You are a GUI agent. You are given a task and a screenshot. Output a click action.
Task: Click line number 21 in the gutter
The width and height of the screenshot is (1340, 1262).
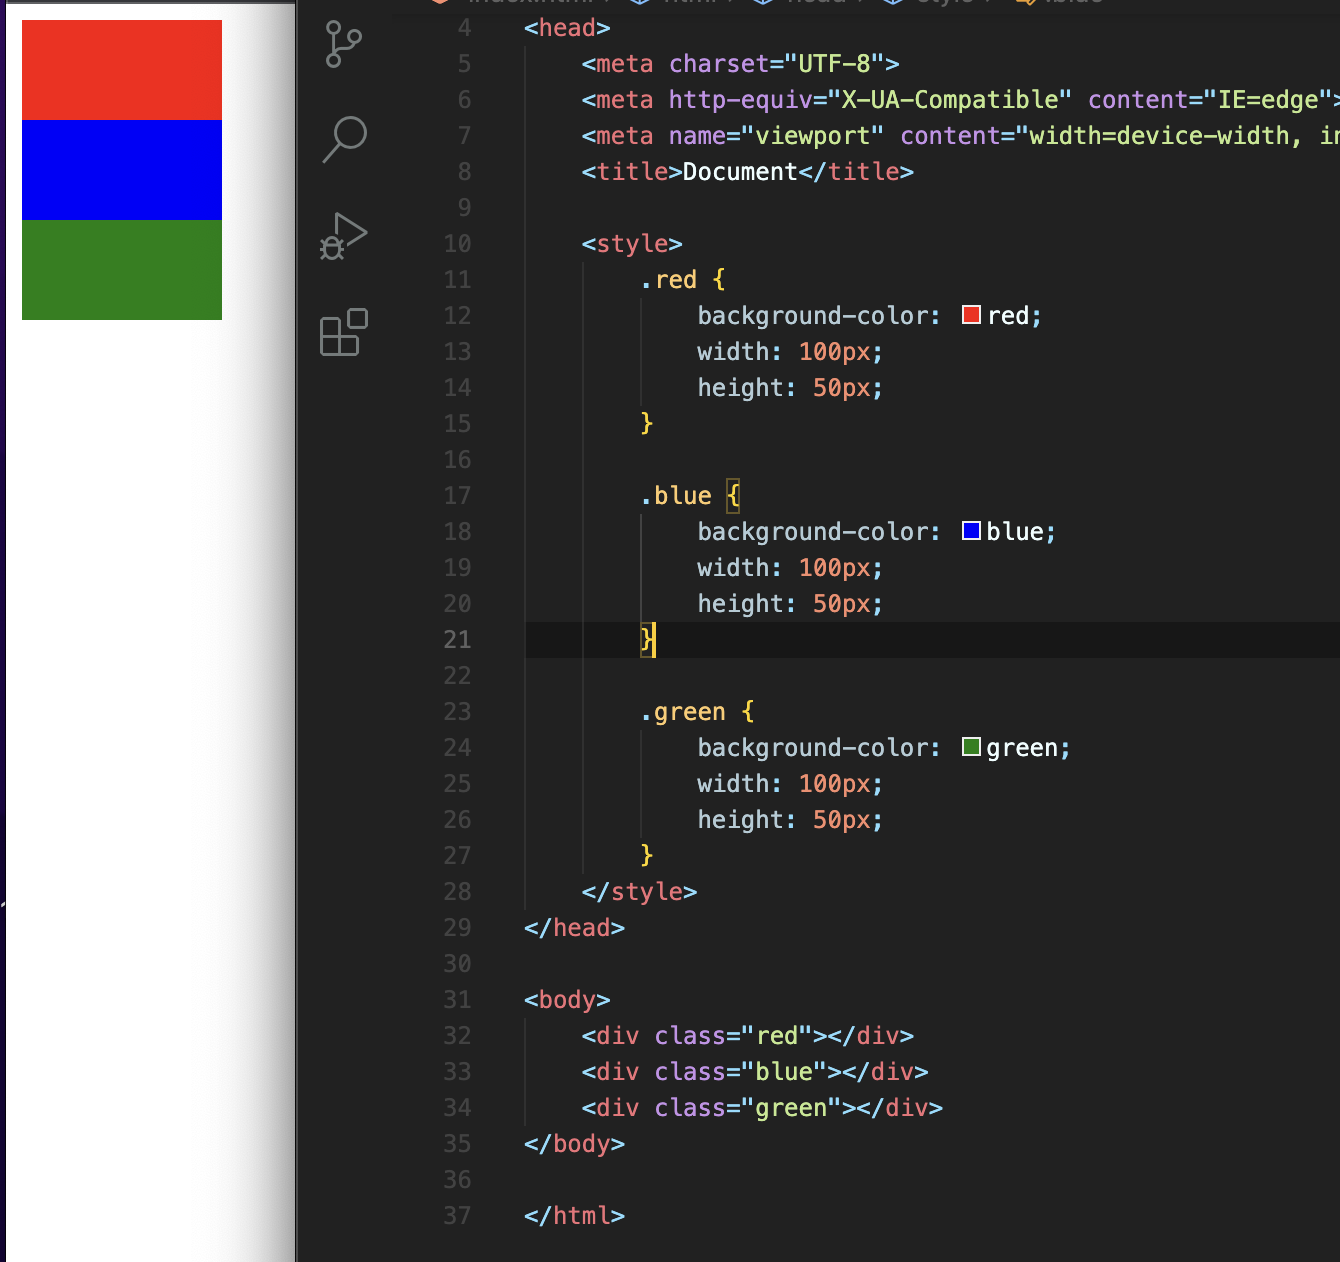(x=457, y=640)
